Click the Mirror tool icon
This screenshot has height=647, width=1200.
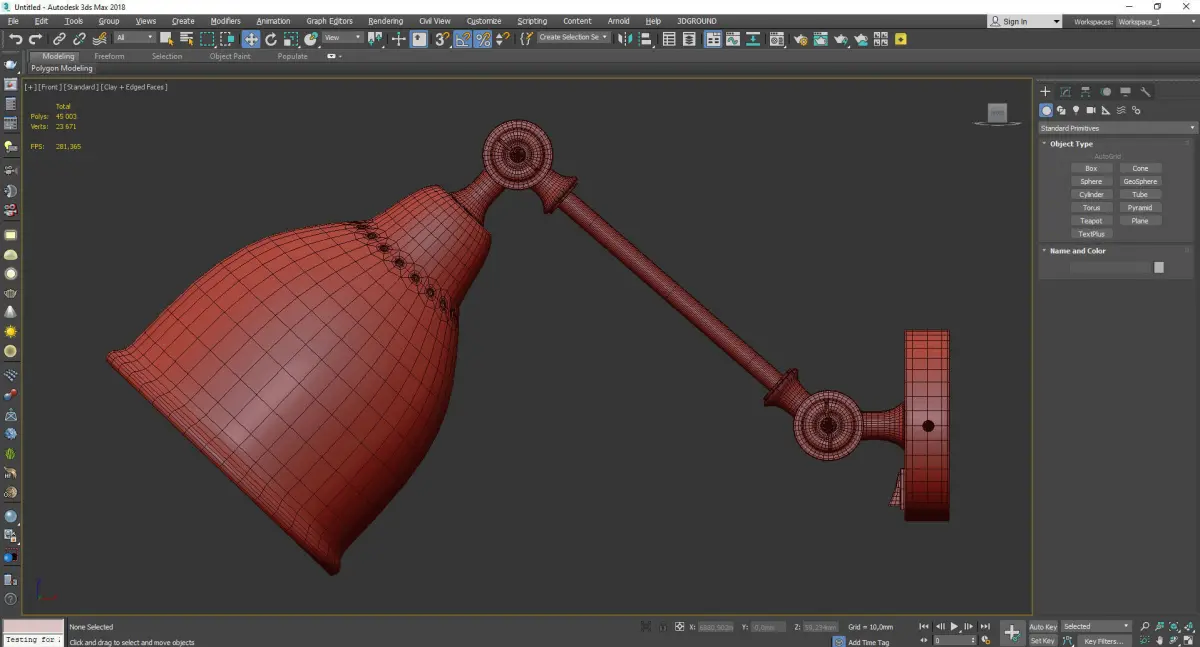point(625,39)
